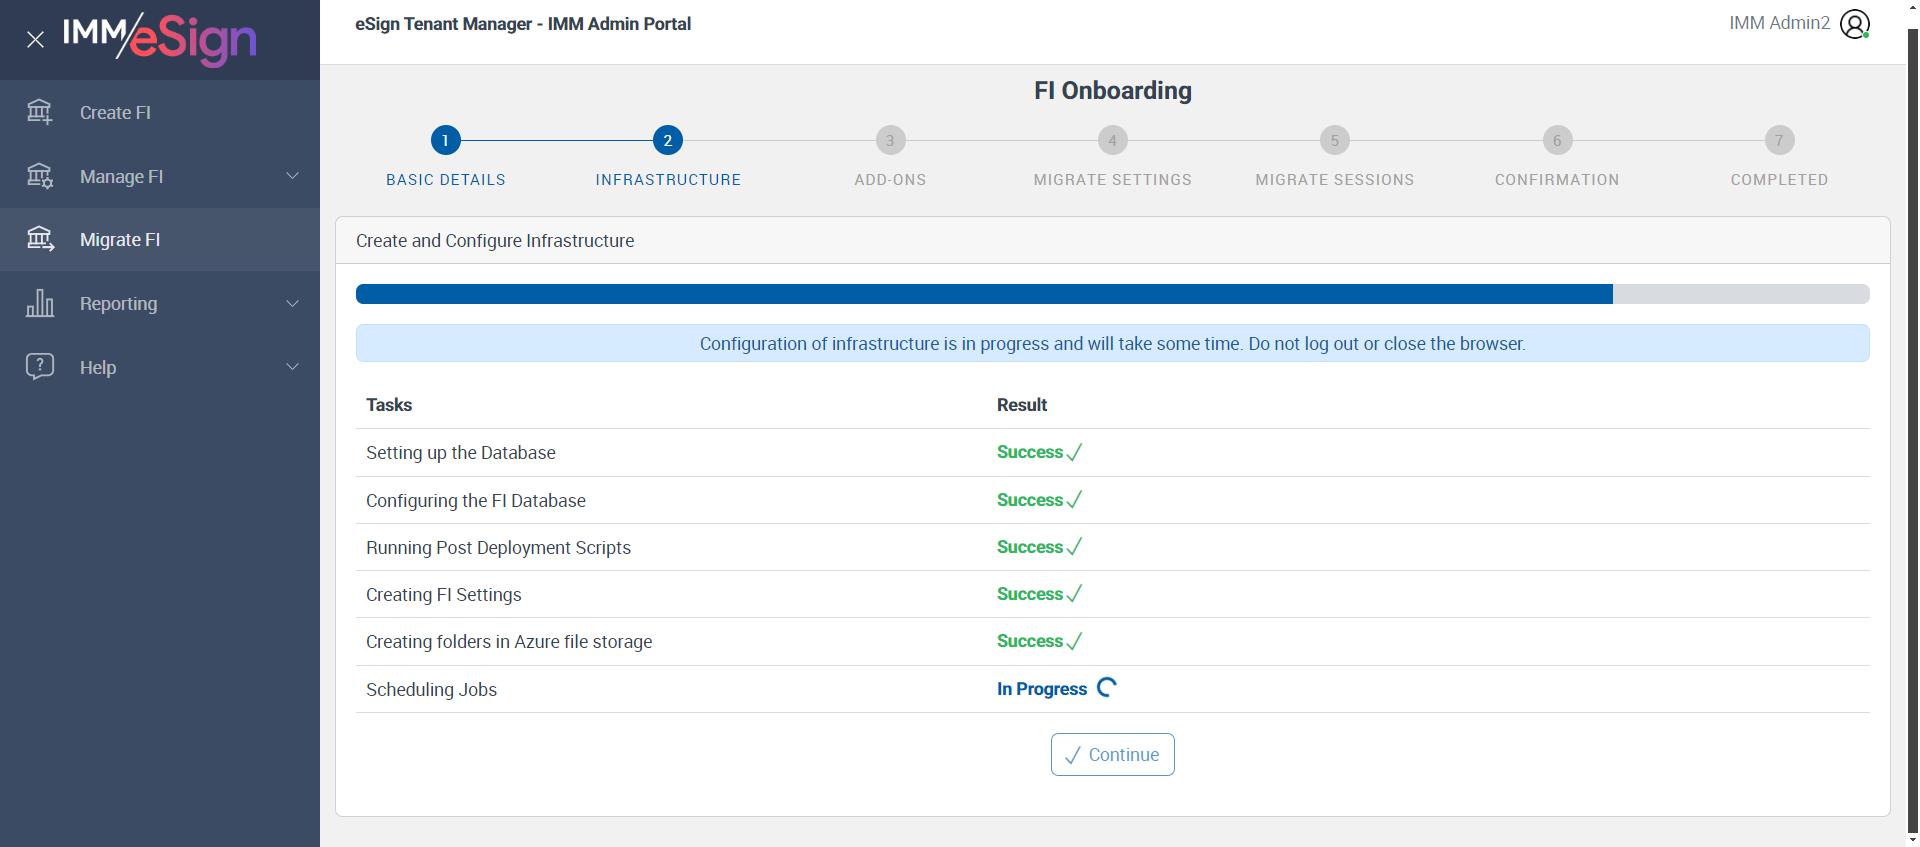Click the CONFIRMATION step label
Screen dimensions: 1920x847
click(x=1557, y=180)
